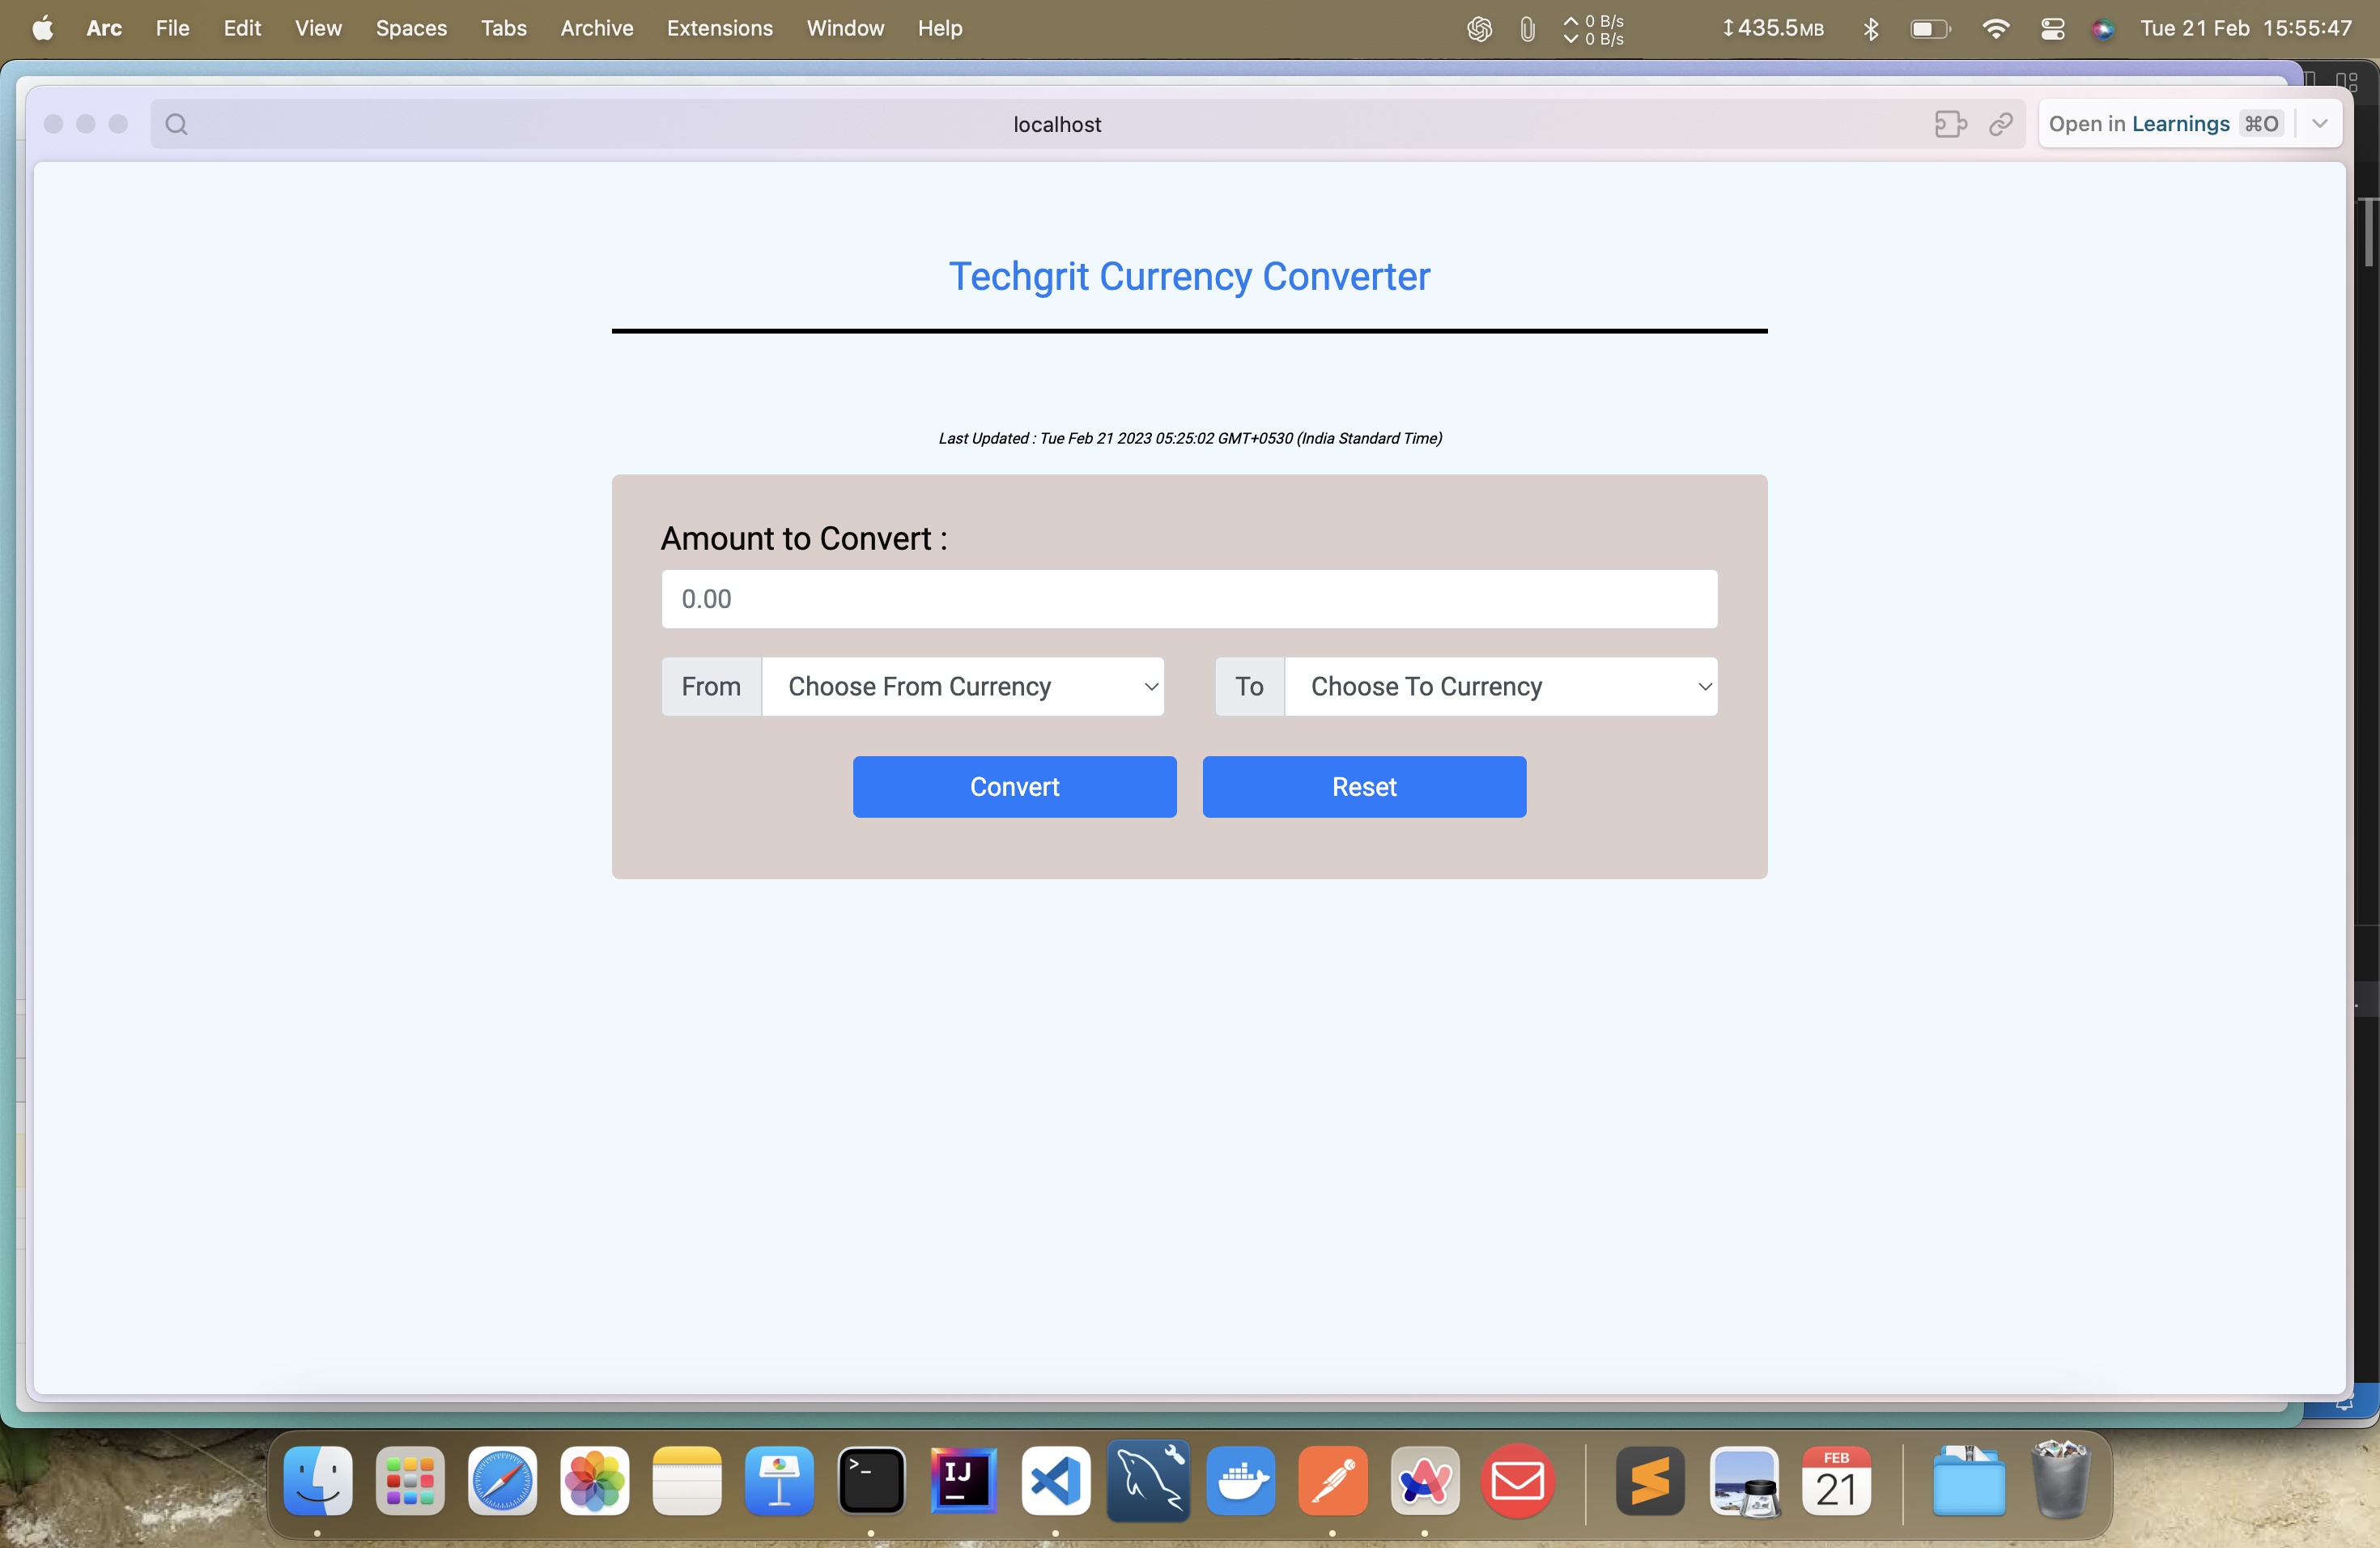Launch VS Code from dock
The width and height of the screenshot is (2380, 1548).
coord(1055,1482)
